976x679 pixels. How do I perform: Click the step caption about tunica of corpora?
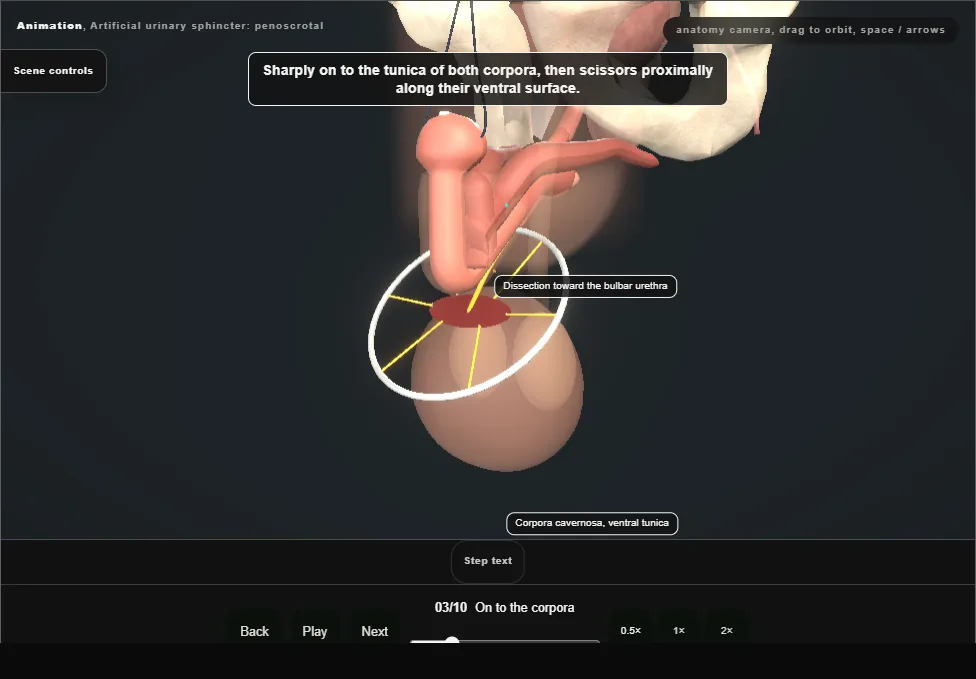[487, 79]
